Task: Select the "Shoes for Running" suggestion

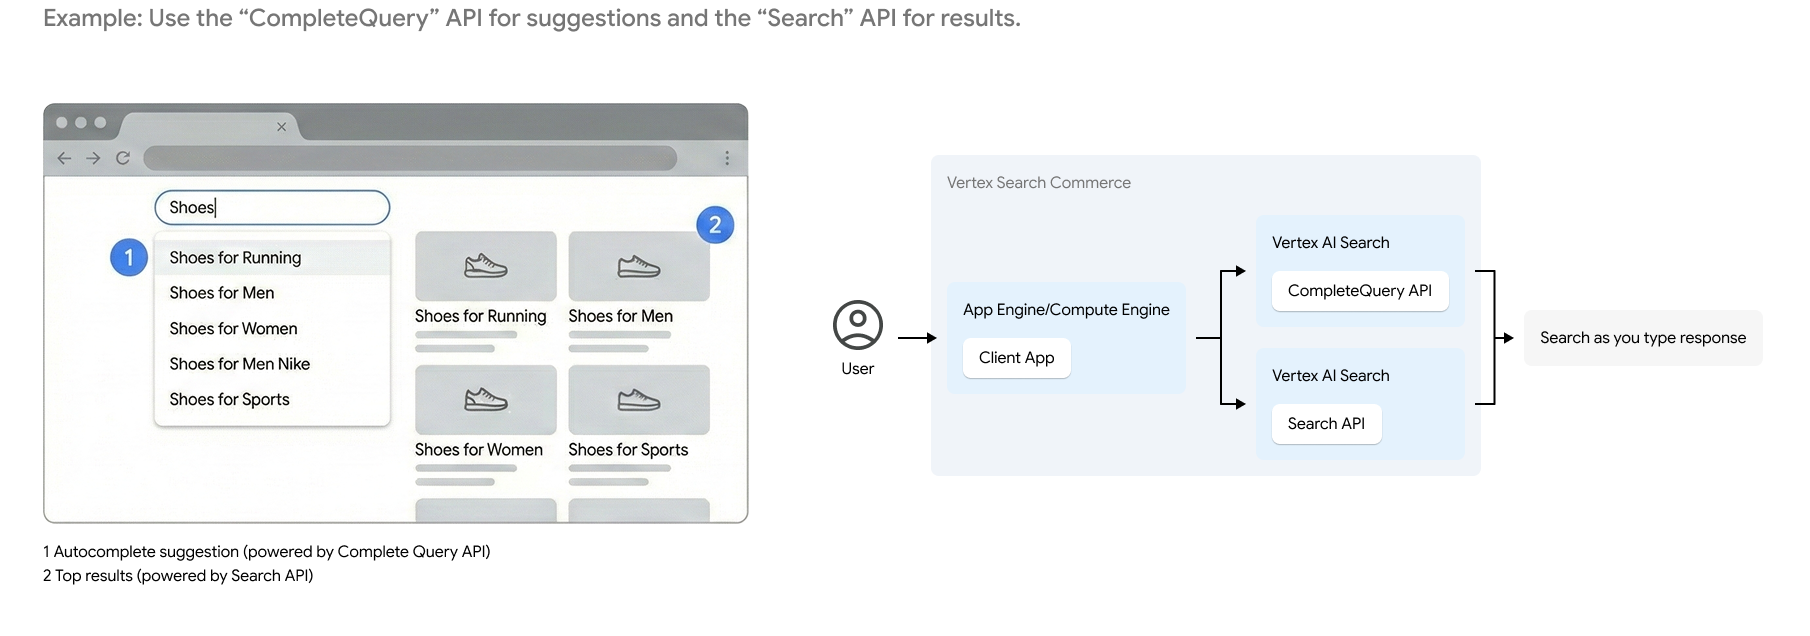Action: click(x=235, y=258)
